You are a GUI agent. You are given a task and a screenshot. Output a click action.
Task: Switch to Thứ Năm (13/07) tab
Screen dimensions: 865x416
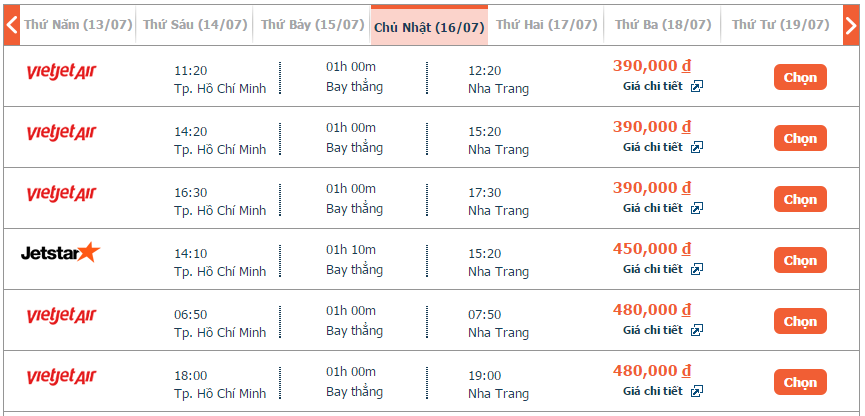click(78, 25)
